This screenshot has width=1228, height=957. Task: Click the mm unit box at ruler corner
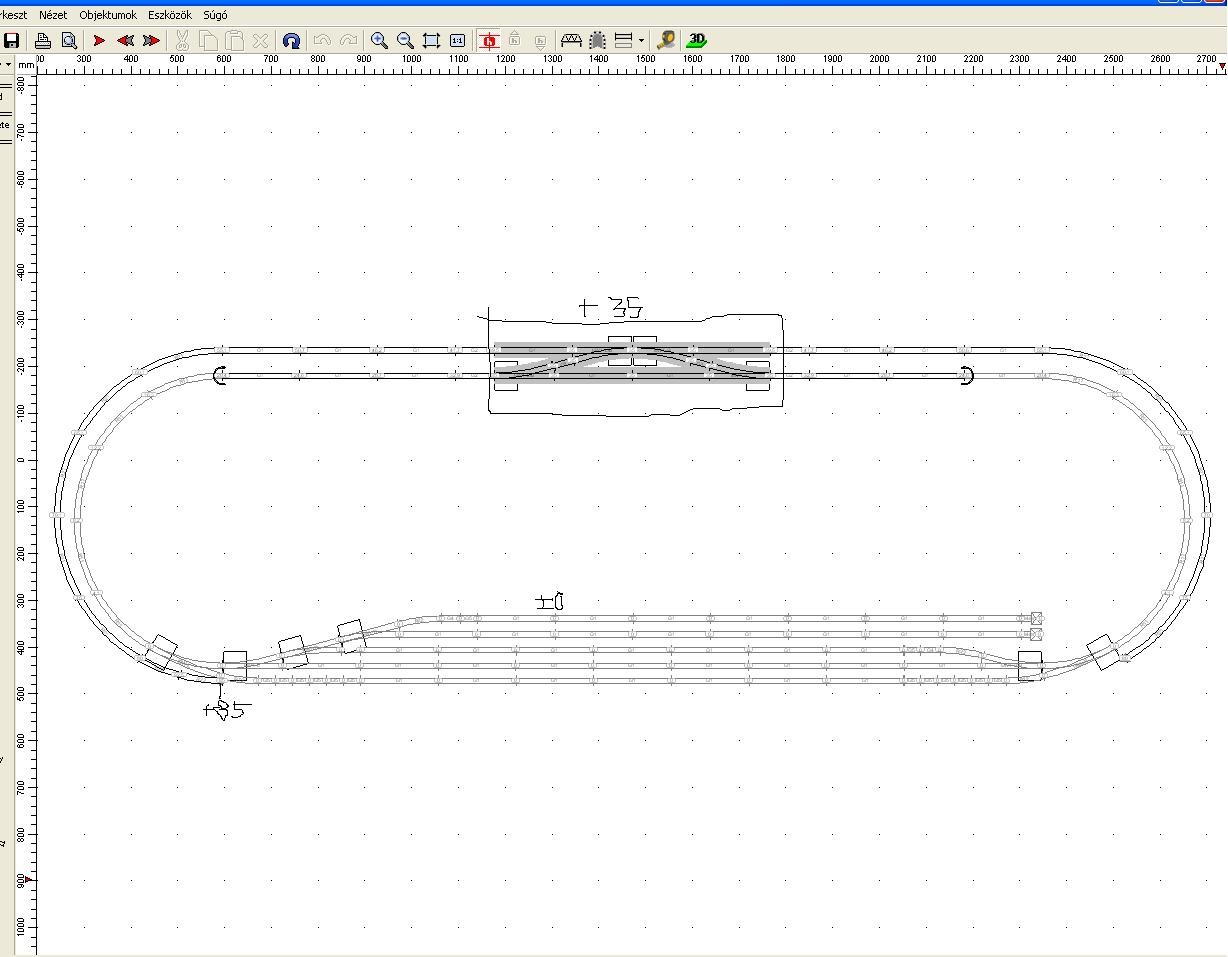26,65
